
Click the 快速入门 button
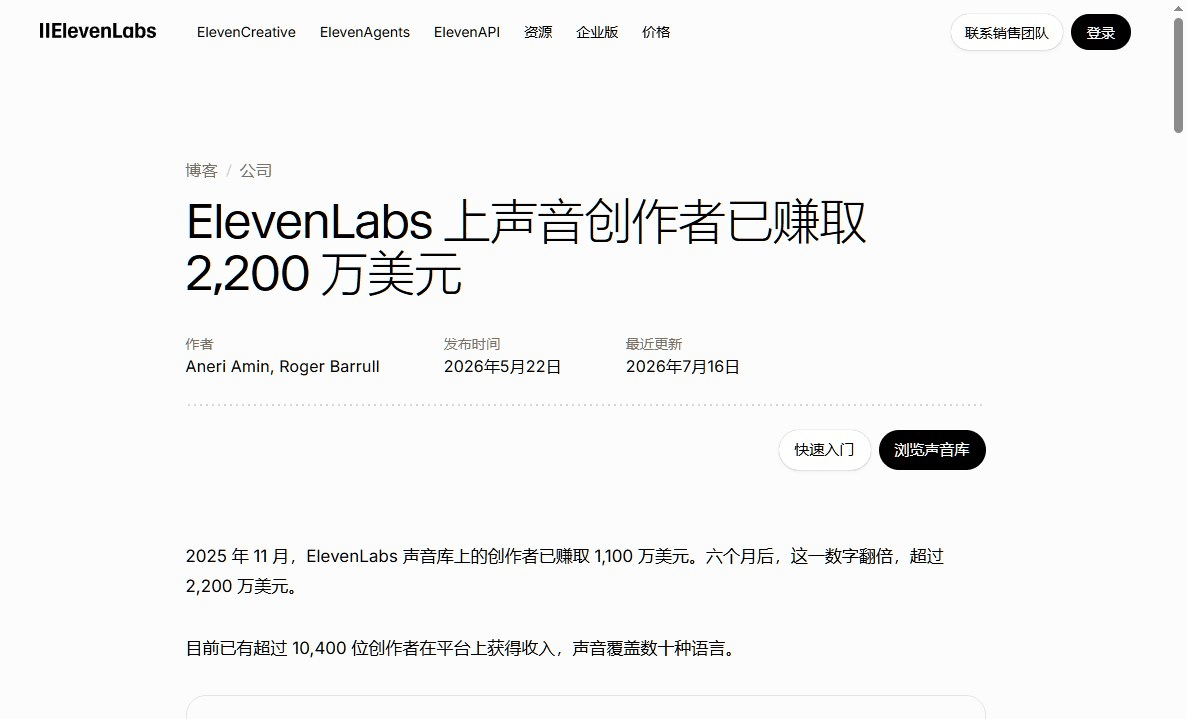click(824, 450)
